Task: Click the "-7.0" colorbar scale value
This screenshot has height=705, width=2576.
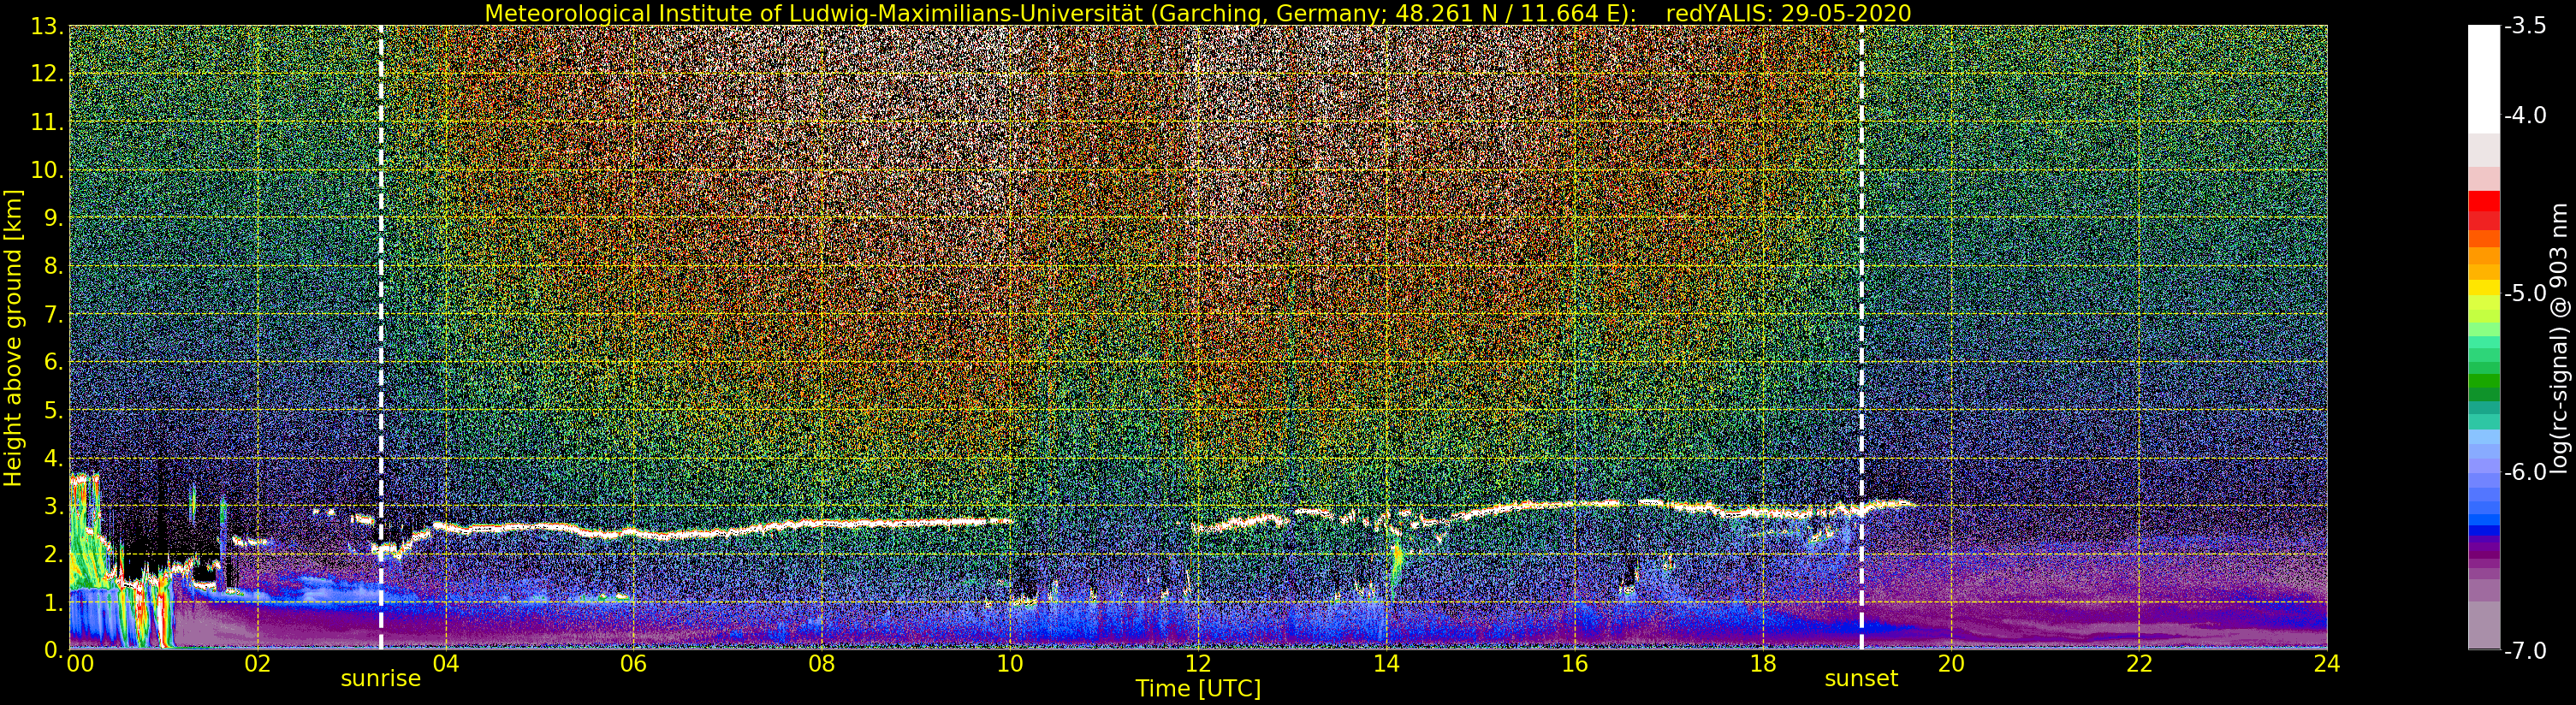Action: click(x=2525, y=650)
